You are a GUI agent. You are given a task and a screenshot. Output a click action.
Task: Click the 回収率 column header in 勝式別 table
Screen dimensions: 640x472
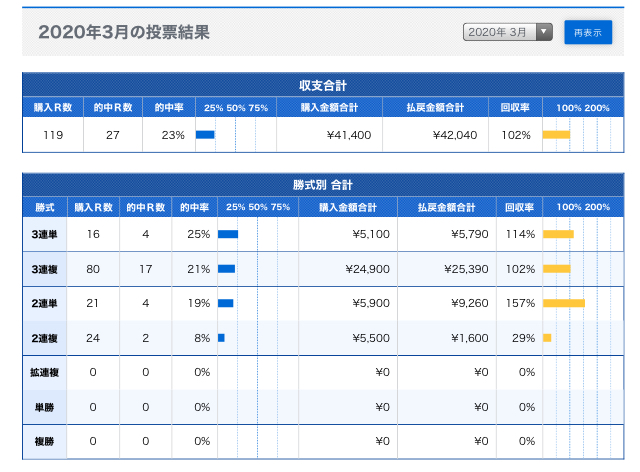point(519,207)
